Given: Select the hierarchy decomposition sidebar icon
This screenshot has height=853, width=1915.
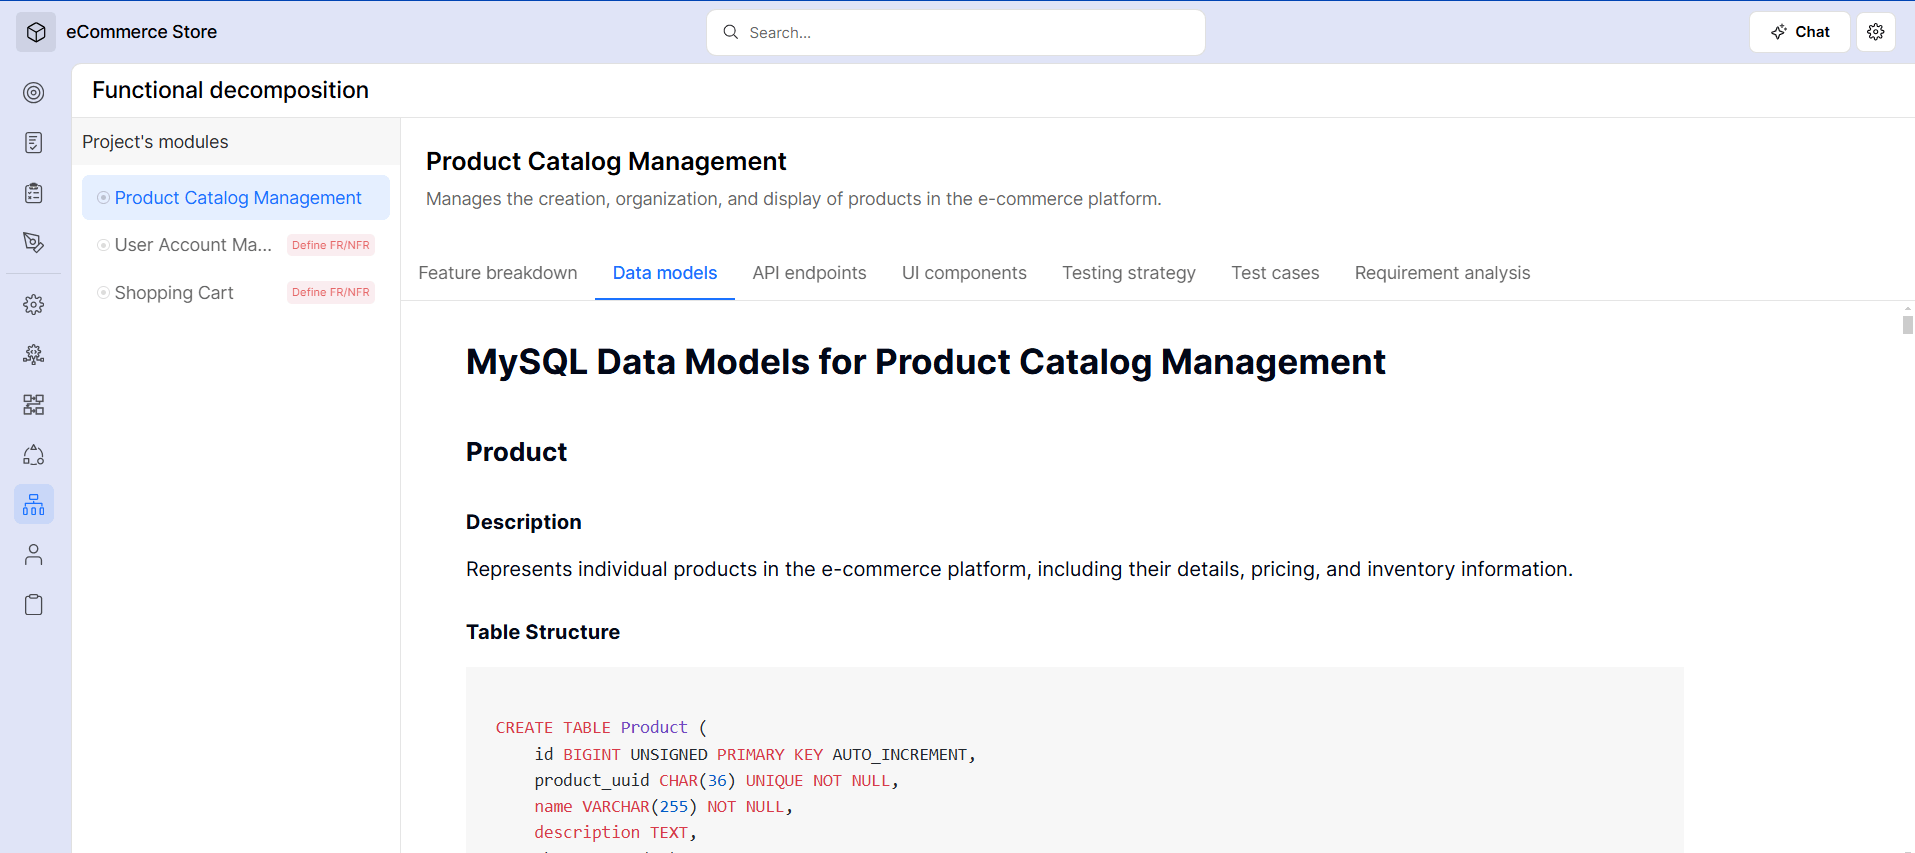Looking at the screenshot, I should point(34,505).
